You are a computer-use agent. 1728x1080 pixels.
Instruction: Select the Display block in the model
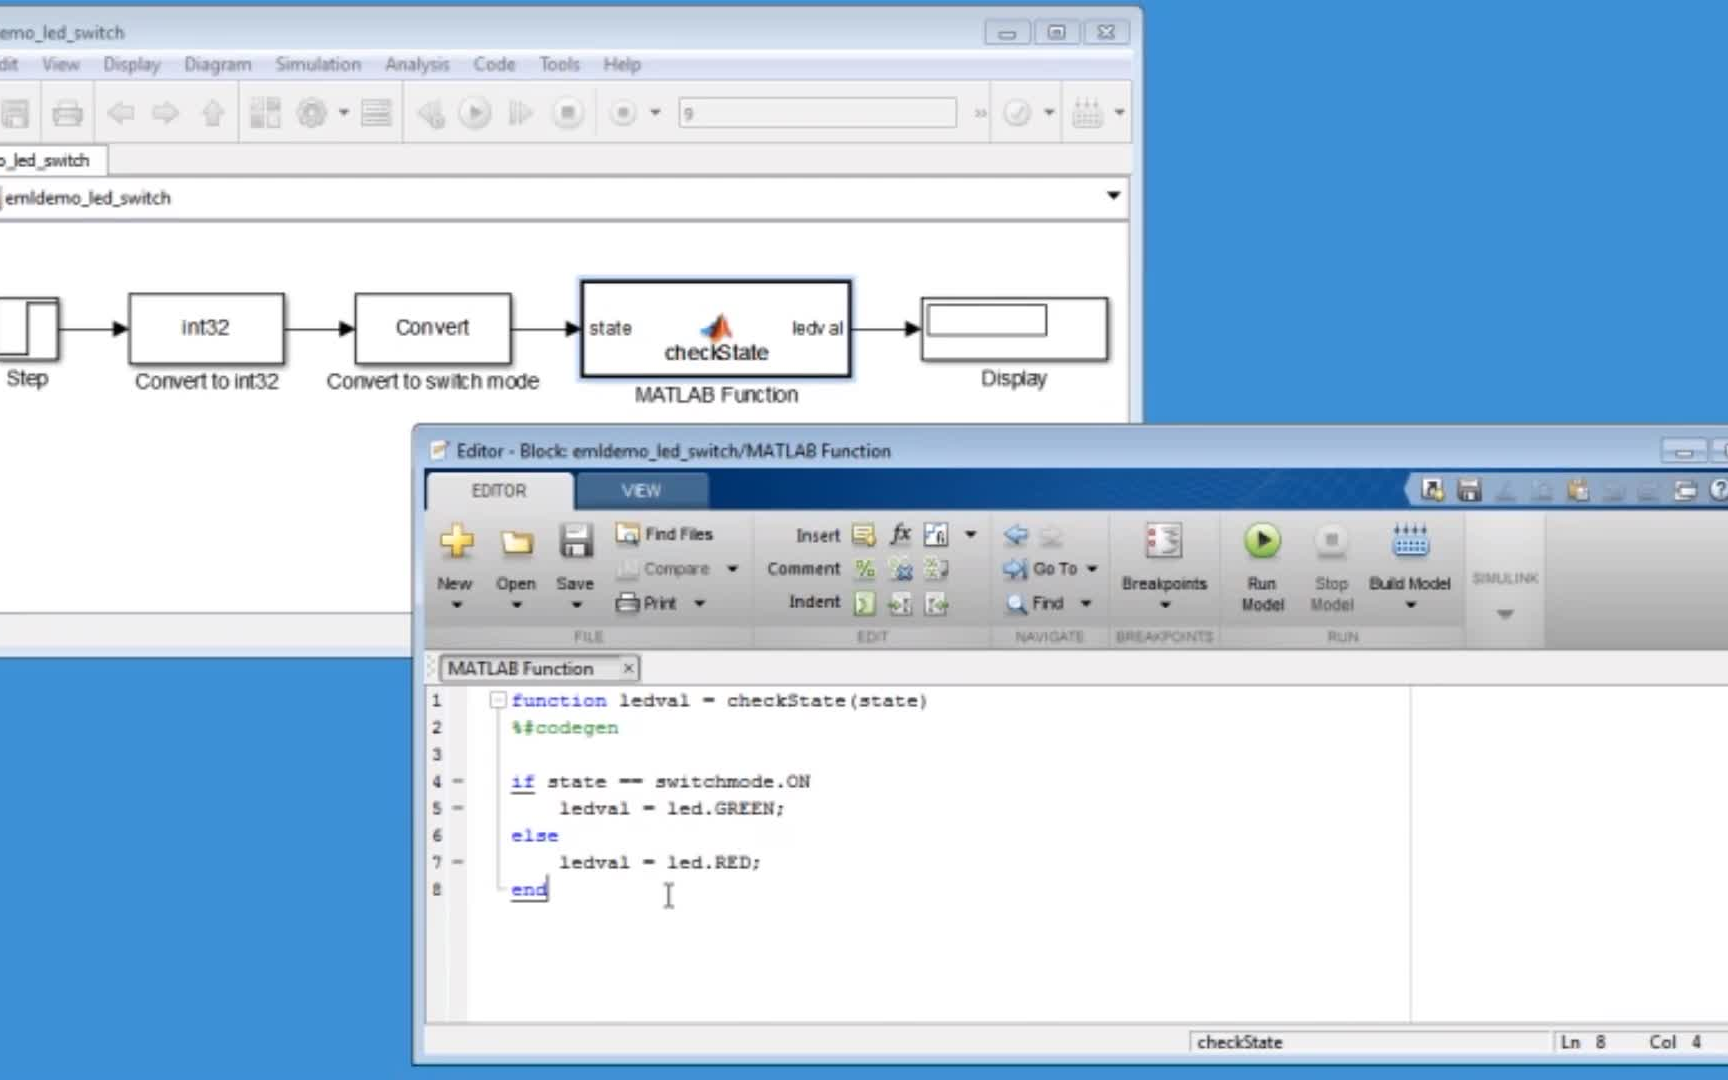[1014, 328]
